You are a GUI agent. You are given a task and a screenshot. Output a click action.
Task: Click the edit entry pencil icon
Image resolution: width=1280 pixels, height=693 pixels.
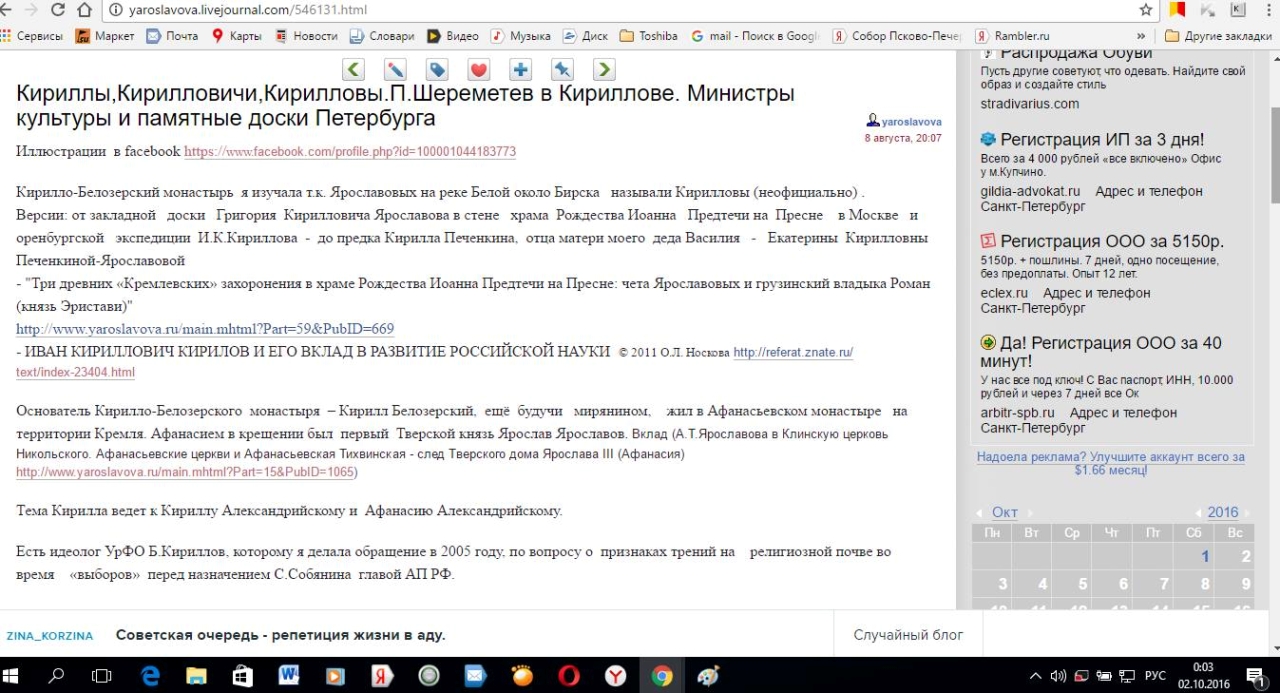[395, 70]
